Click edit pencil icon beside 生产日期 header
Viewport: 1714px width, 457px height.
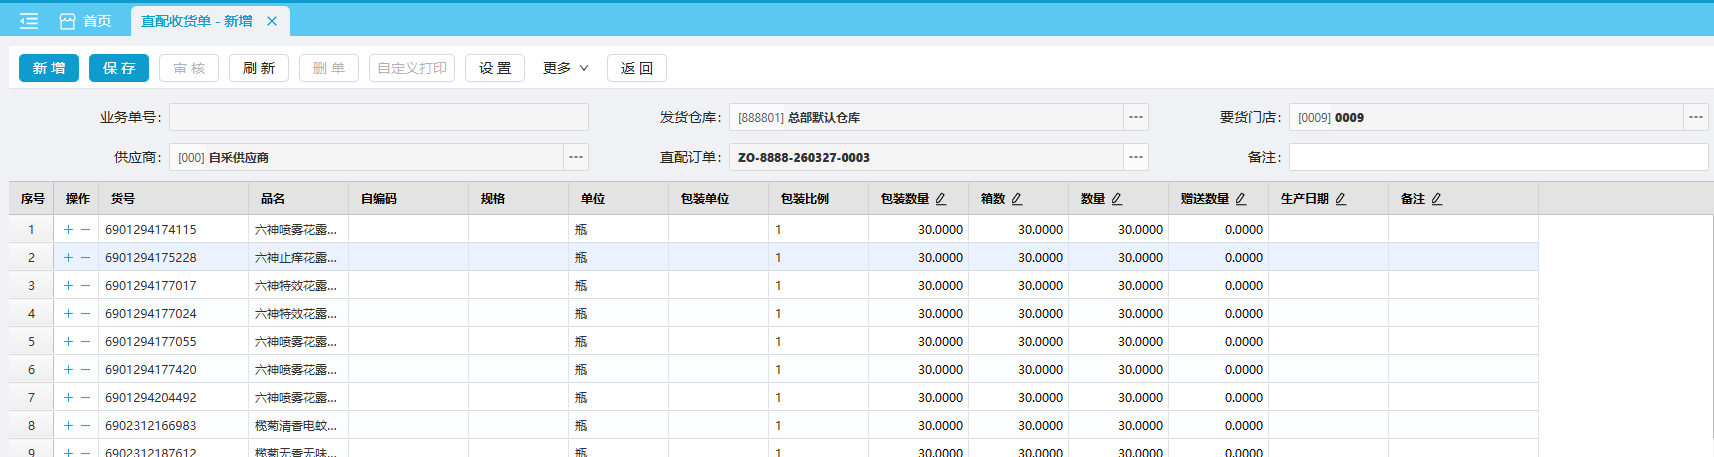coord(1341,199)
